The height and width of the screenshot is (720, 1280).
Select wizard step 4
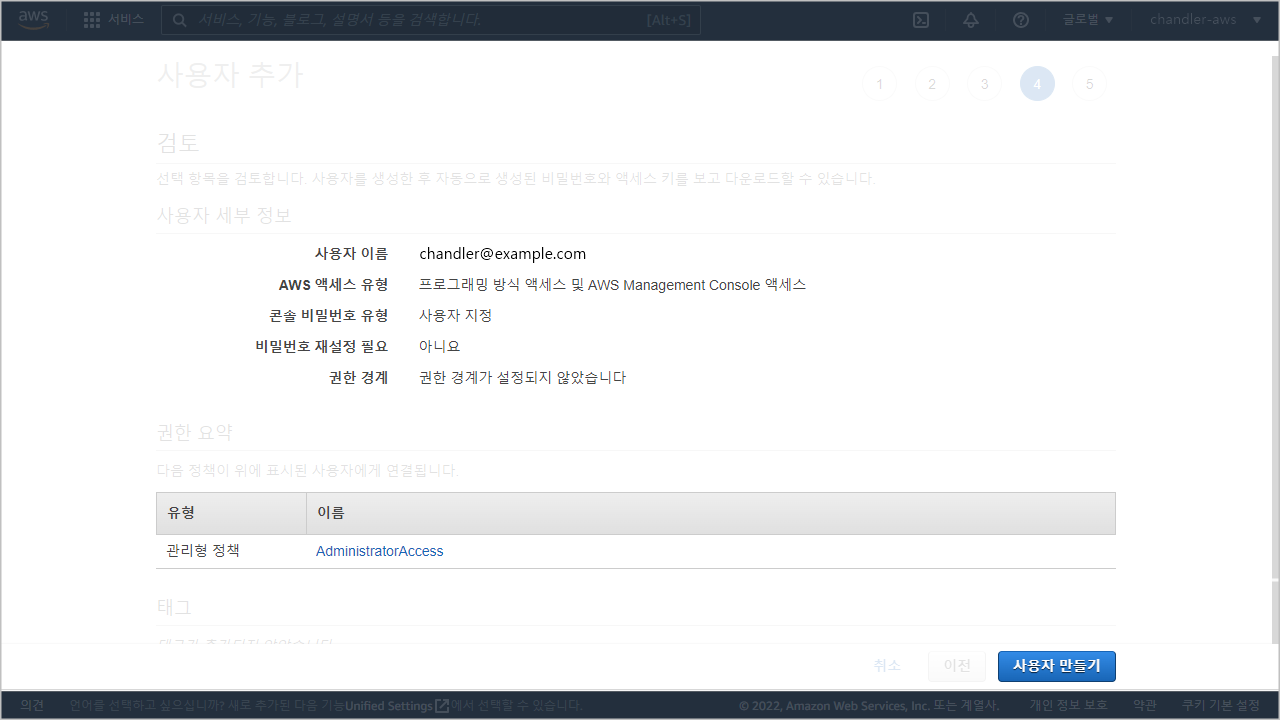point(1037,84)
